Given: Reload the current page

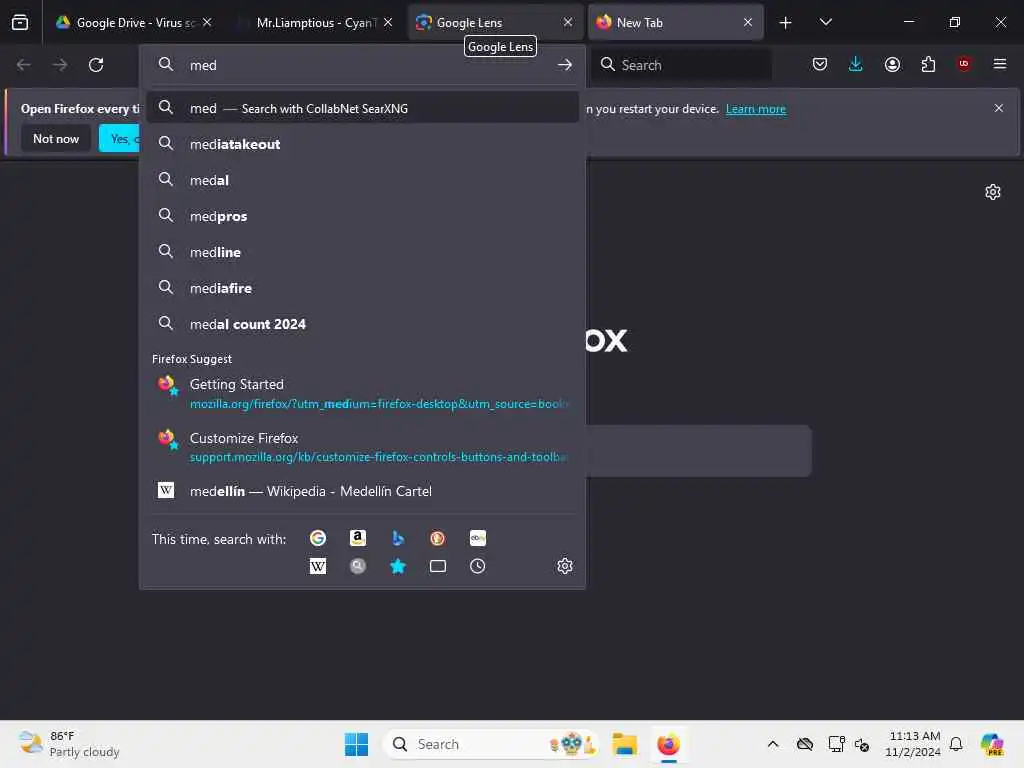Looking at the screenshot, I should point(96,65).
